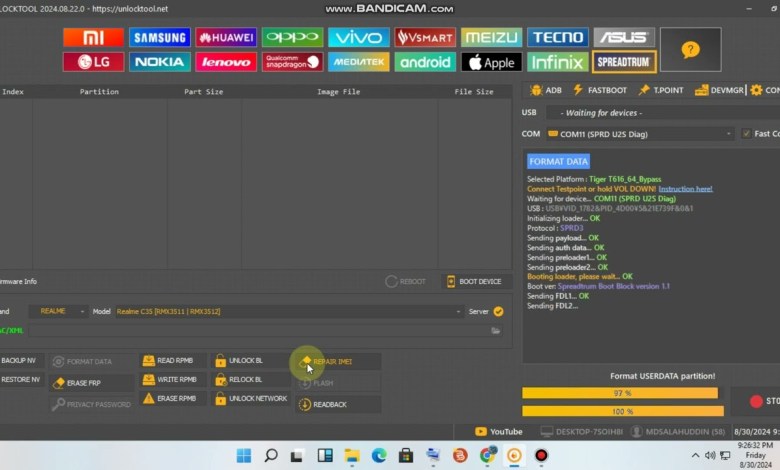Toggle the Server check indicator
The image size is (780, 470).
498,311
